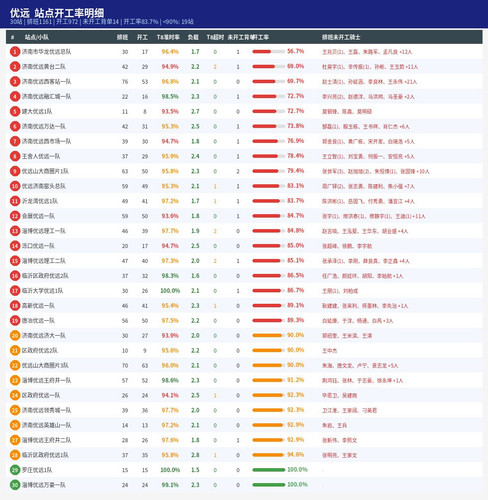Open the 高新优选一队 station name
Image resolution: width=488 pixels, height=500 pixels.
point(38,306)
